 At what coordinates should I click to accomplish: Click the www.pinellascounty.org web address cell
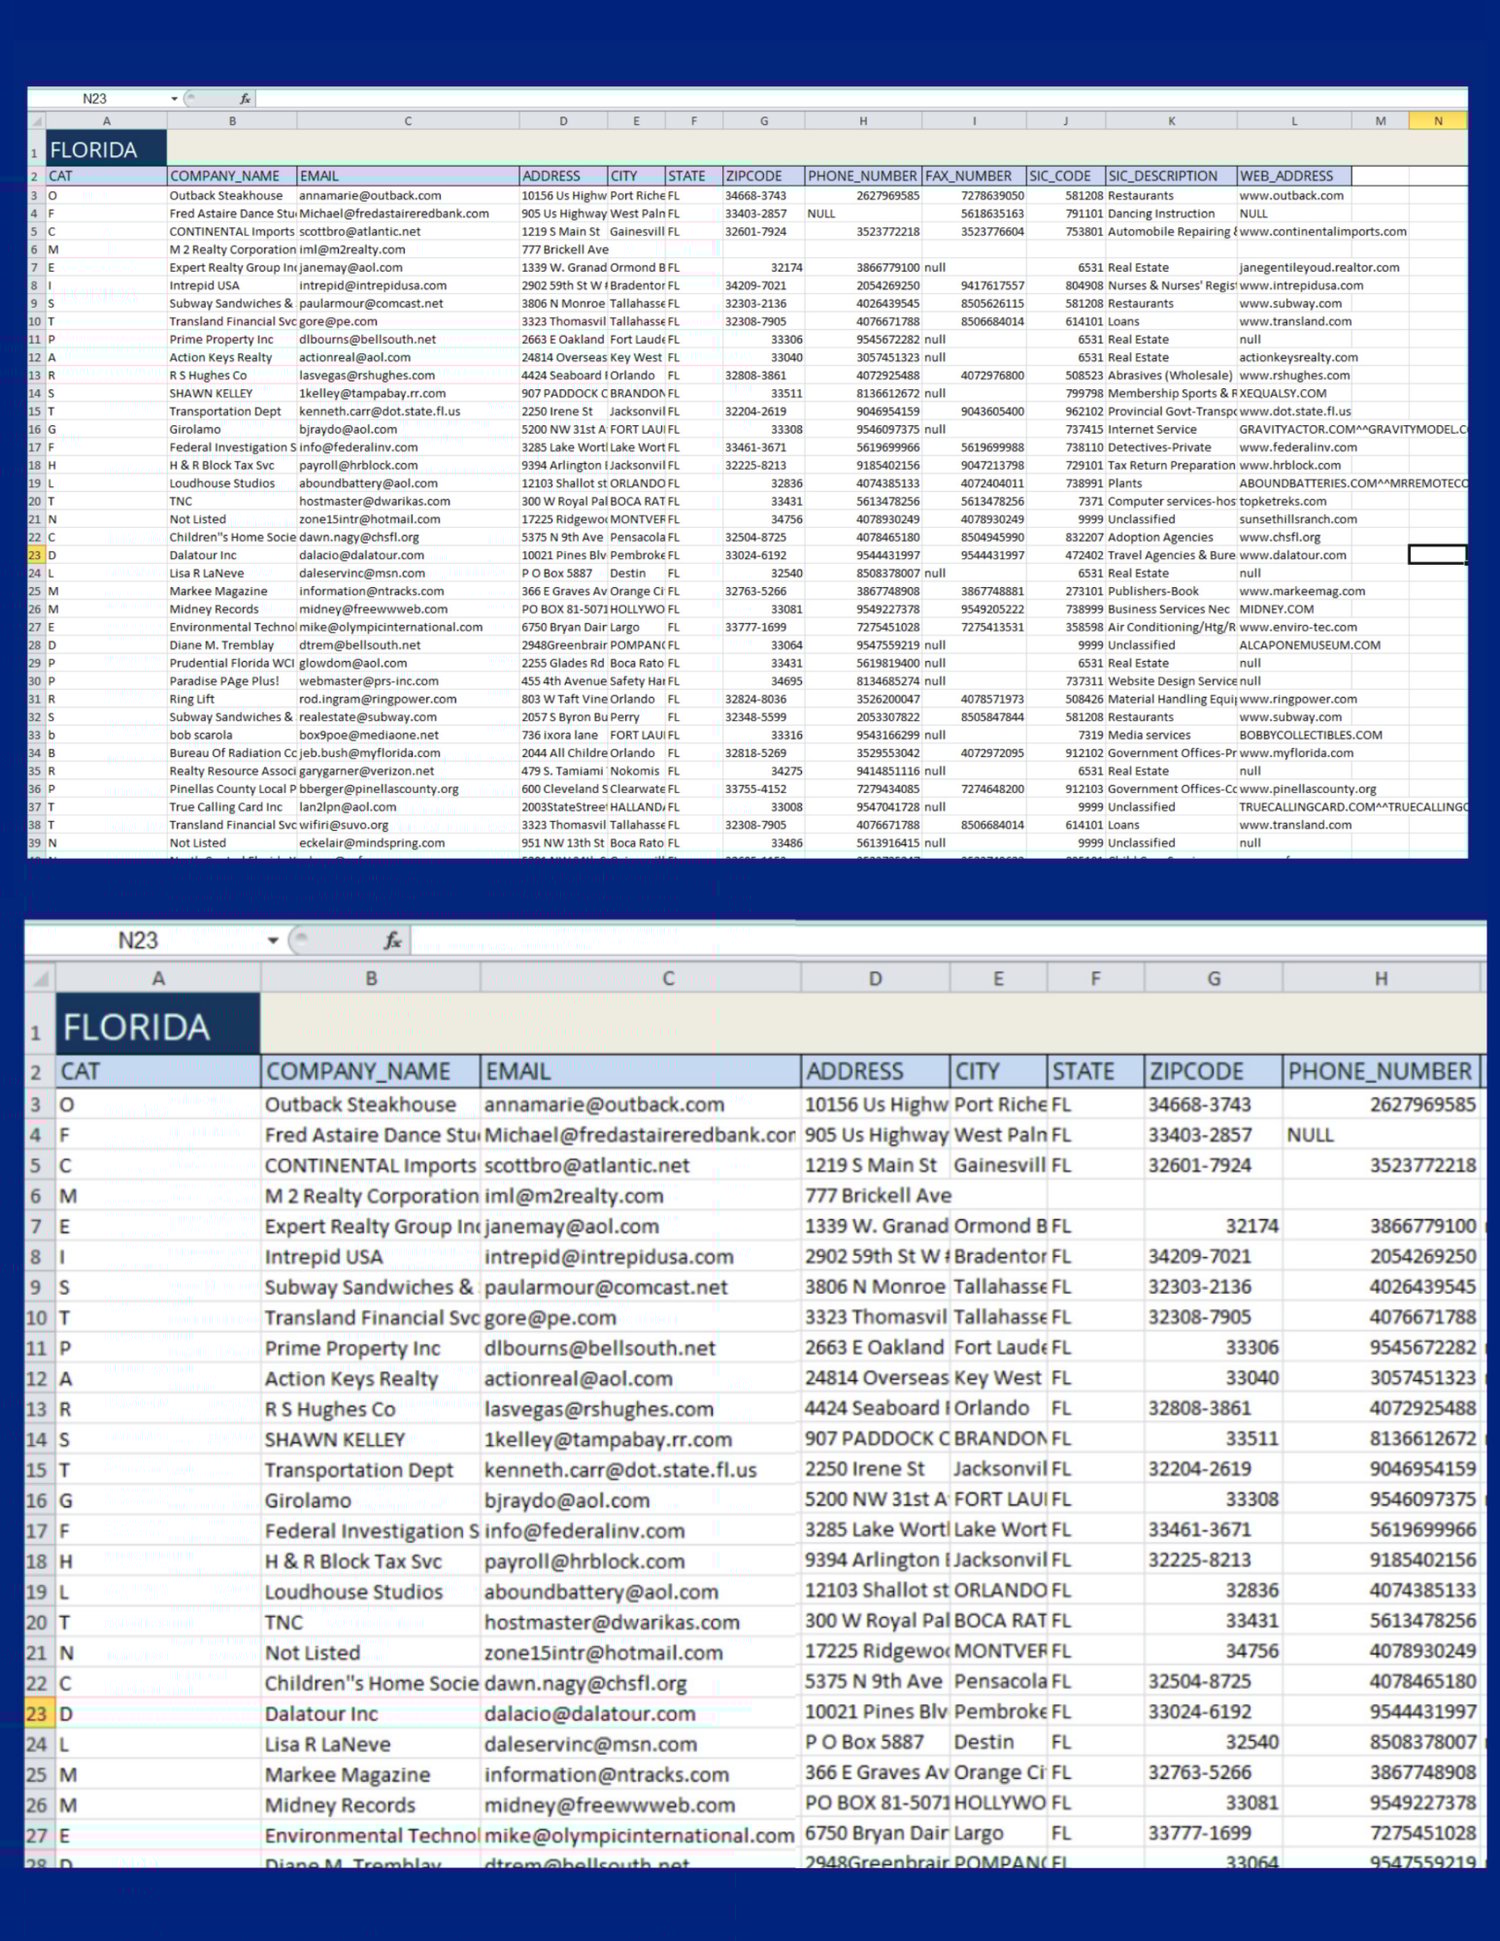point(1308,789)
